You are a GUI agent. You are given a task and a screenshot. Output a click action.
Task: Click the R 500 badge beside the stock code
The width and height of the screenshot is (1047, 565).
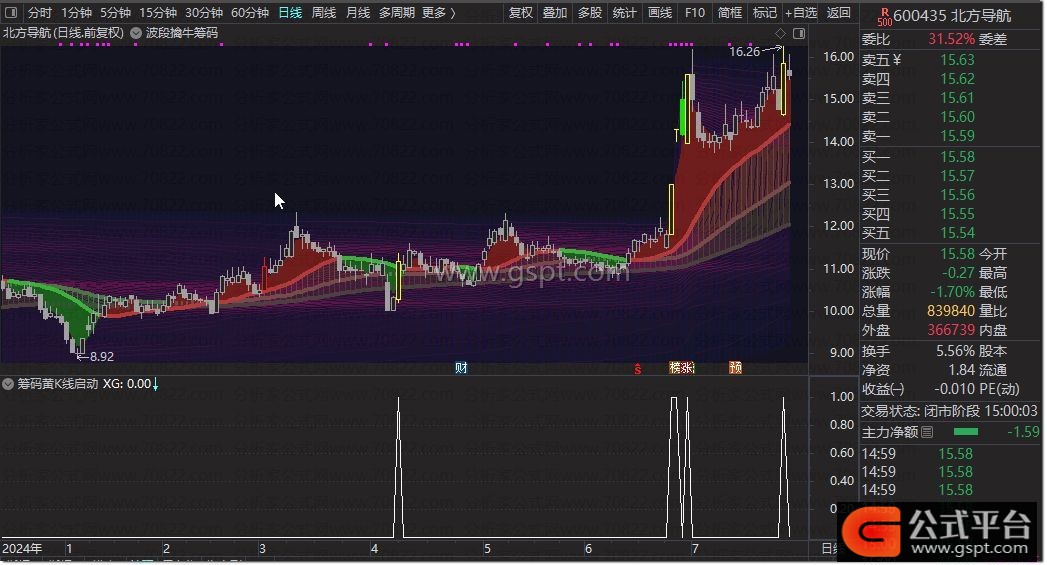pyautogui.click(x=885, y=17)
